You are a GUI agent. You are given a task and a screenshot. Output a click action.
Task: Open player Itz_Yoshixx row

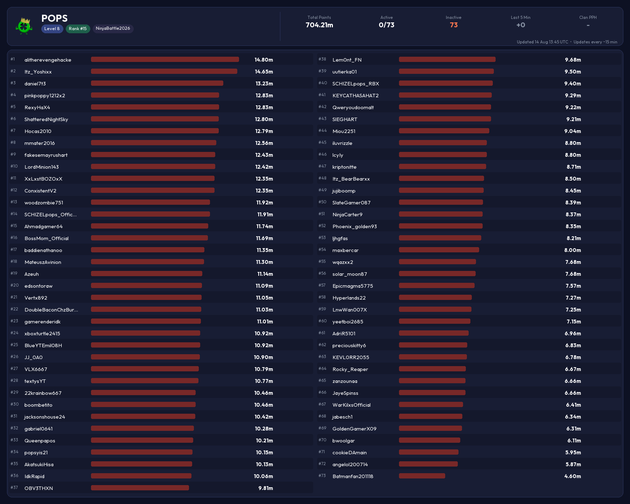(x=161, y=72)
